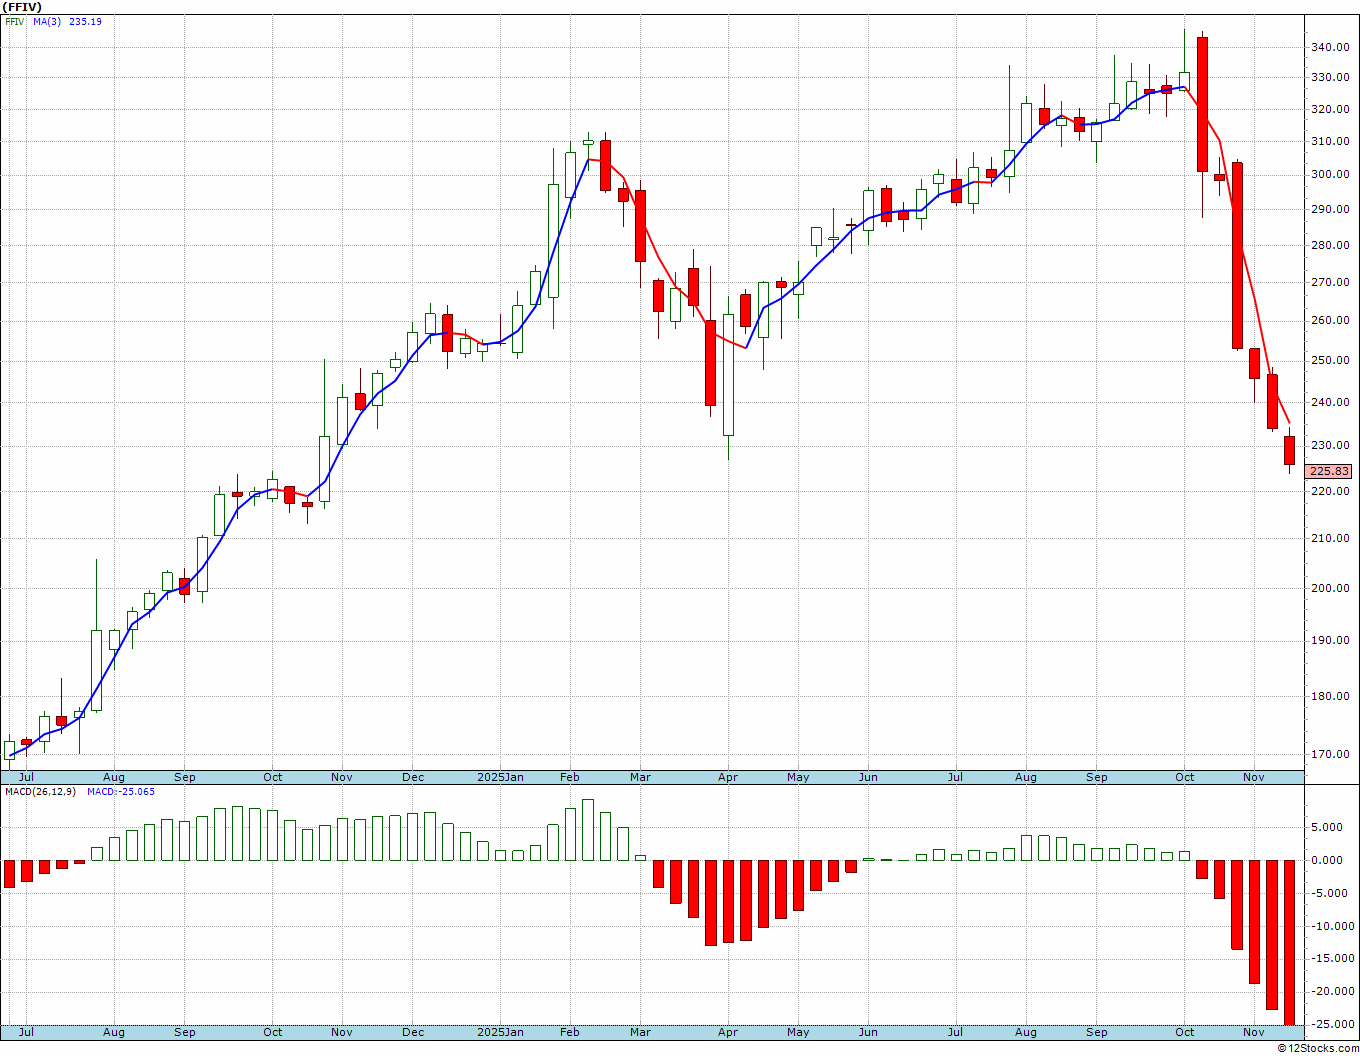Click the 340.00 price axis label
This screenshot has width=1360, height=1056.
[x=1329, y=47]
